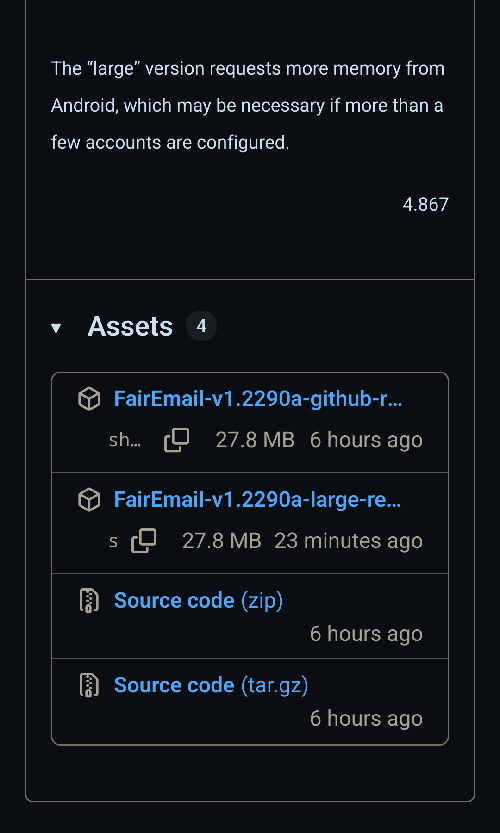
Task: Download the FairEmail-v1.2290a-large release file
Action: pyautogui.click(x=258, y=500)
